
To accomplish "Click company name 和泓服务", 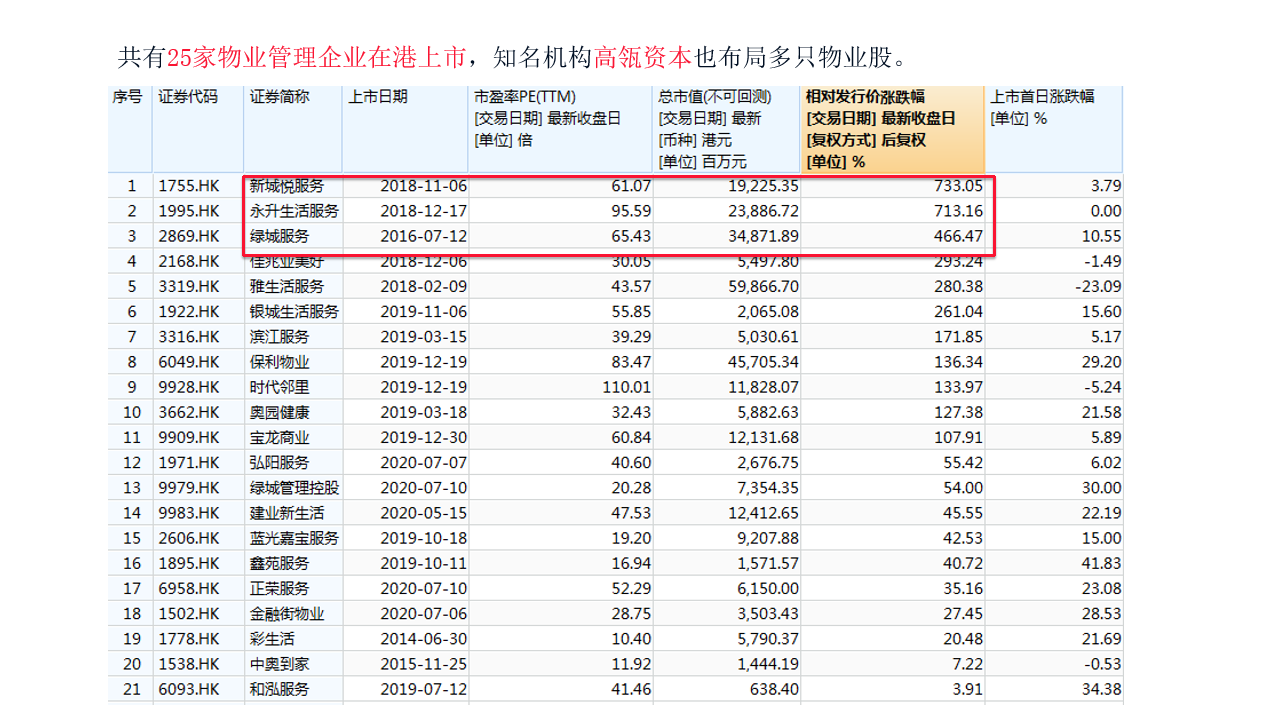I will pyautogui.click(x=280, y=689).
